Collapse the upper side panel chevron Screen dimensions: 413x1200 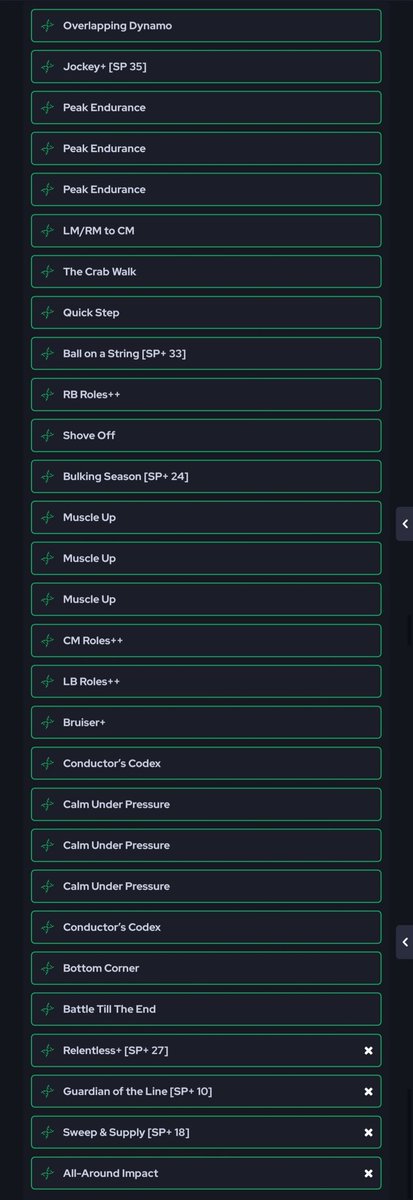(405, 524)
